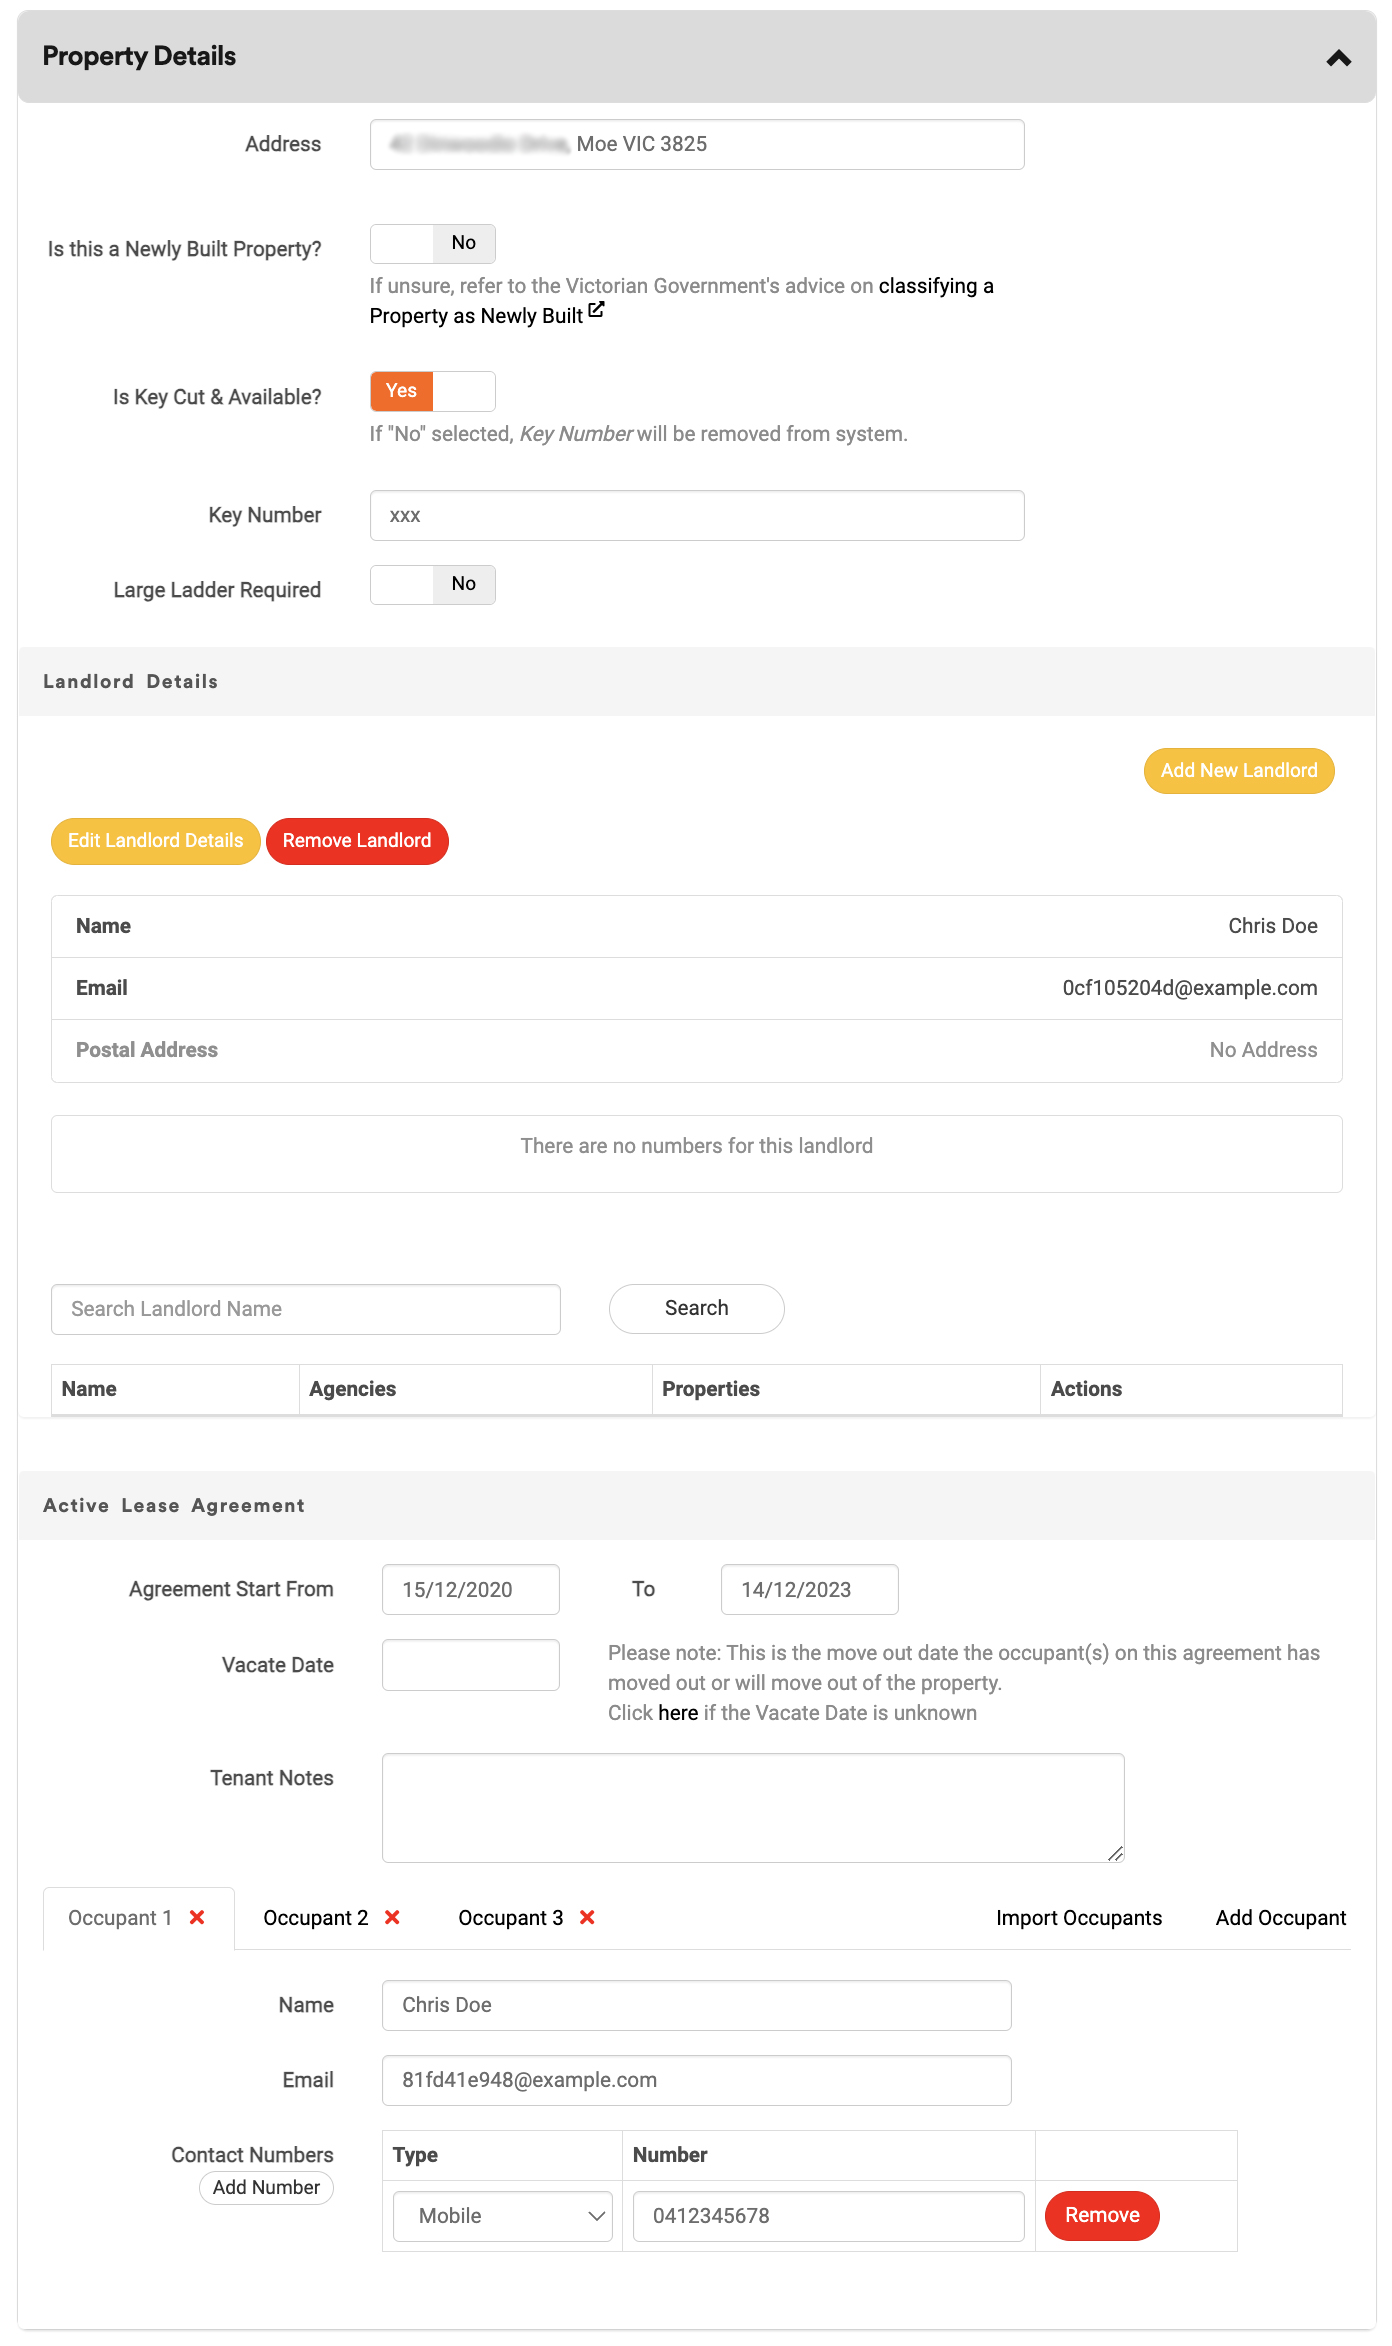The width and height of the screenshot is (1392, 2346).
Task: Focus the Search Landlord Name field
Action: click(305, 1309)
